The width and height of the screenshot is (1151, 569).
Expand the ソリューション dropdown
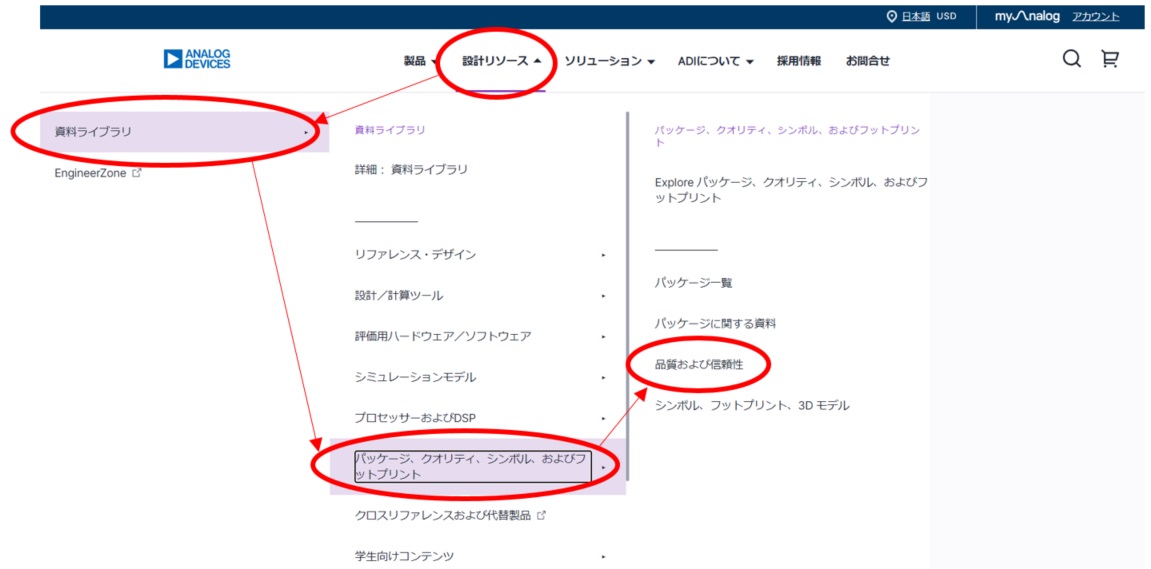pos(609,61)
